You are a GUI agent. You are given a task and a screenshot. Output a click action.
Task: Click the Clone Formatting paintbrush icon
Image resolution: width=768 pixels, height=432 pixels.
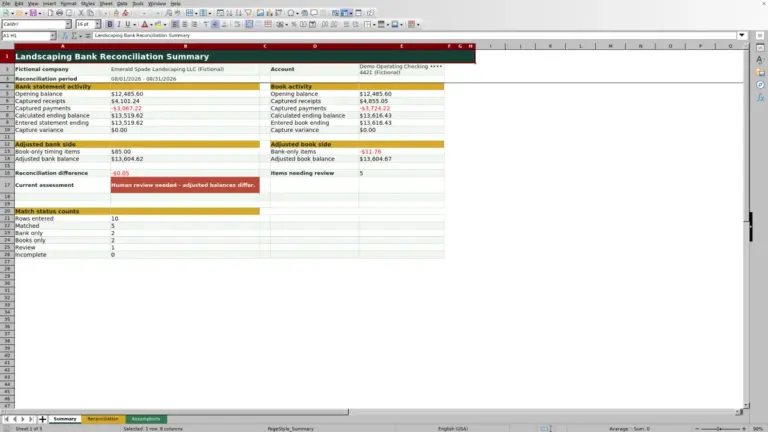[x=116, y=13]
